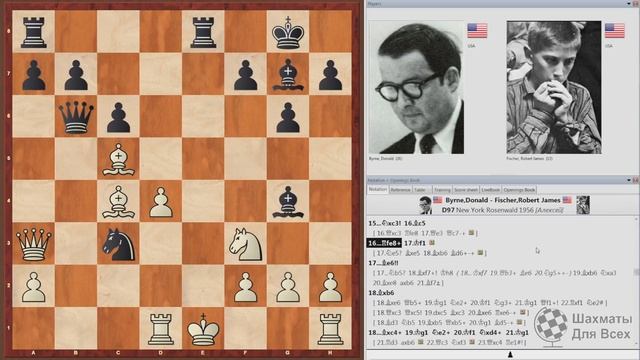The width and height of the screenshot is (640, 360).
Task: Select the black rook on e8
Action: [x=203, y=32]
